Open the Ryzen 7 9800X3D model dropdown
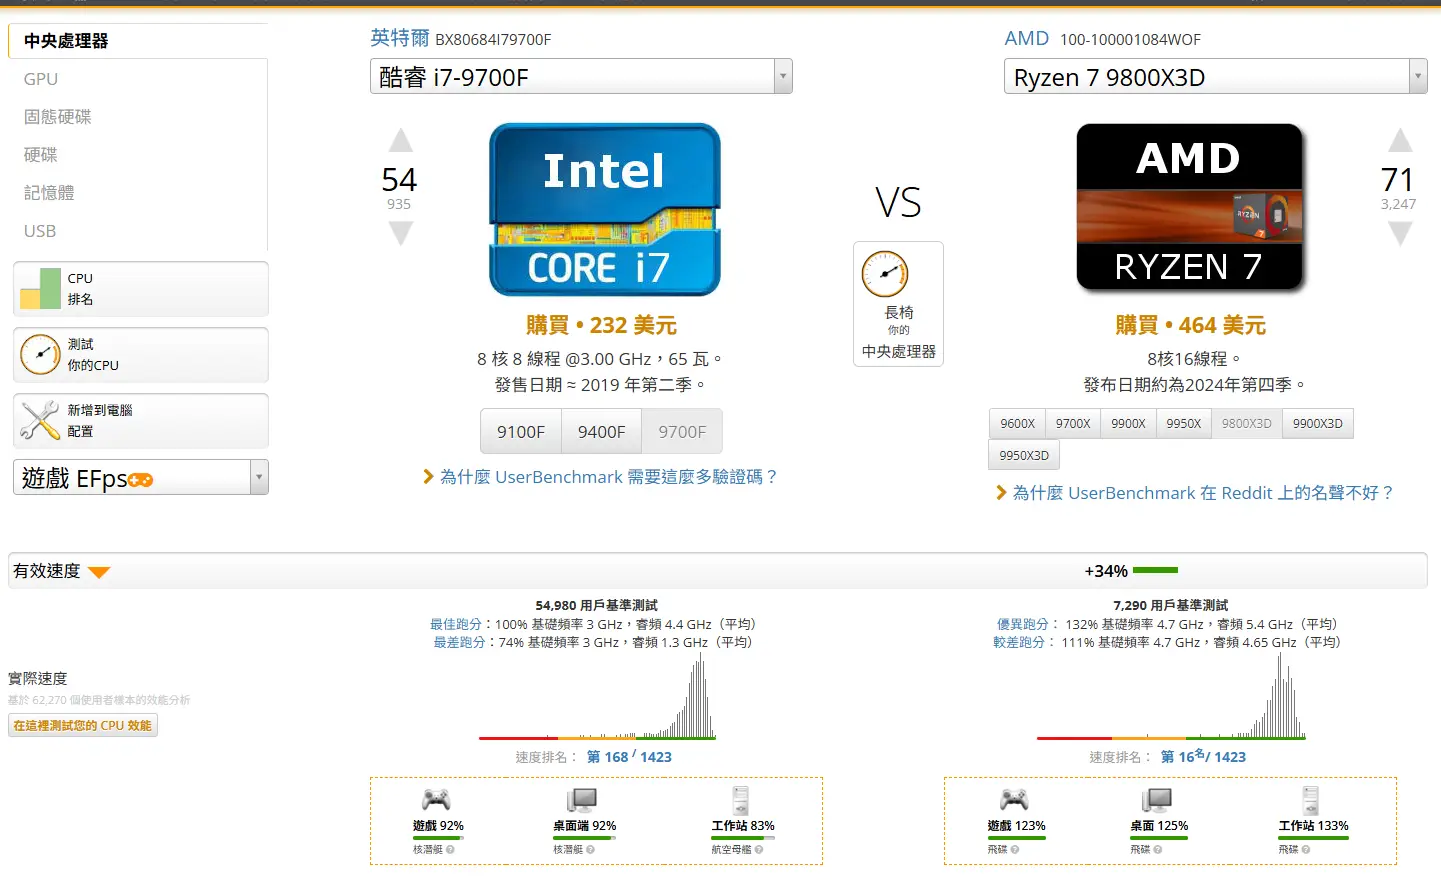 click(x=1416, y=76)
